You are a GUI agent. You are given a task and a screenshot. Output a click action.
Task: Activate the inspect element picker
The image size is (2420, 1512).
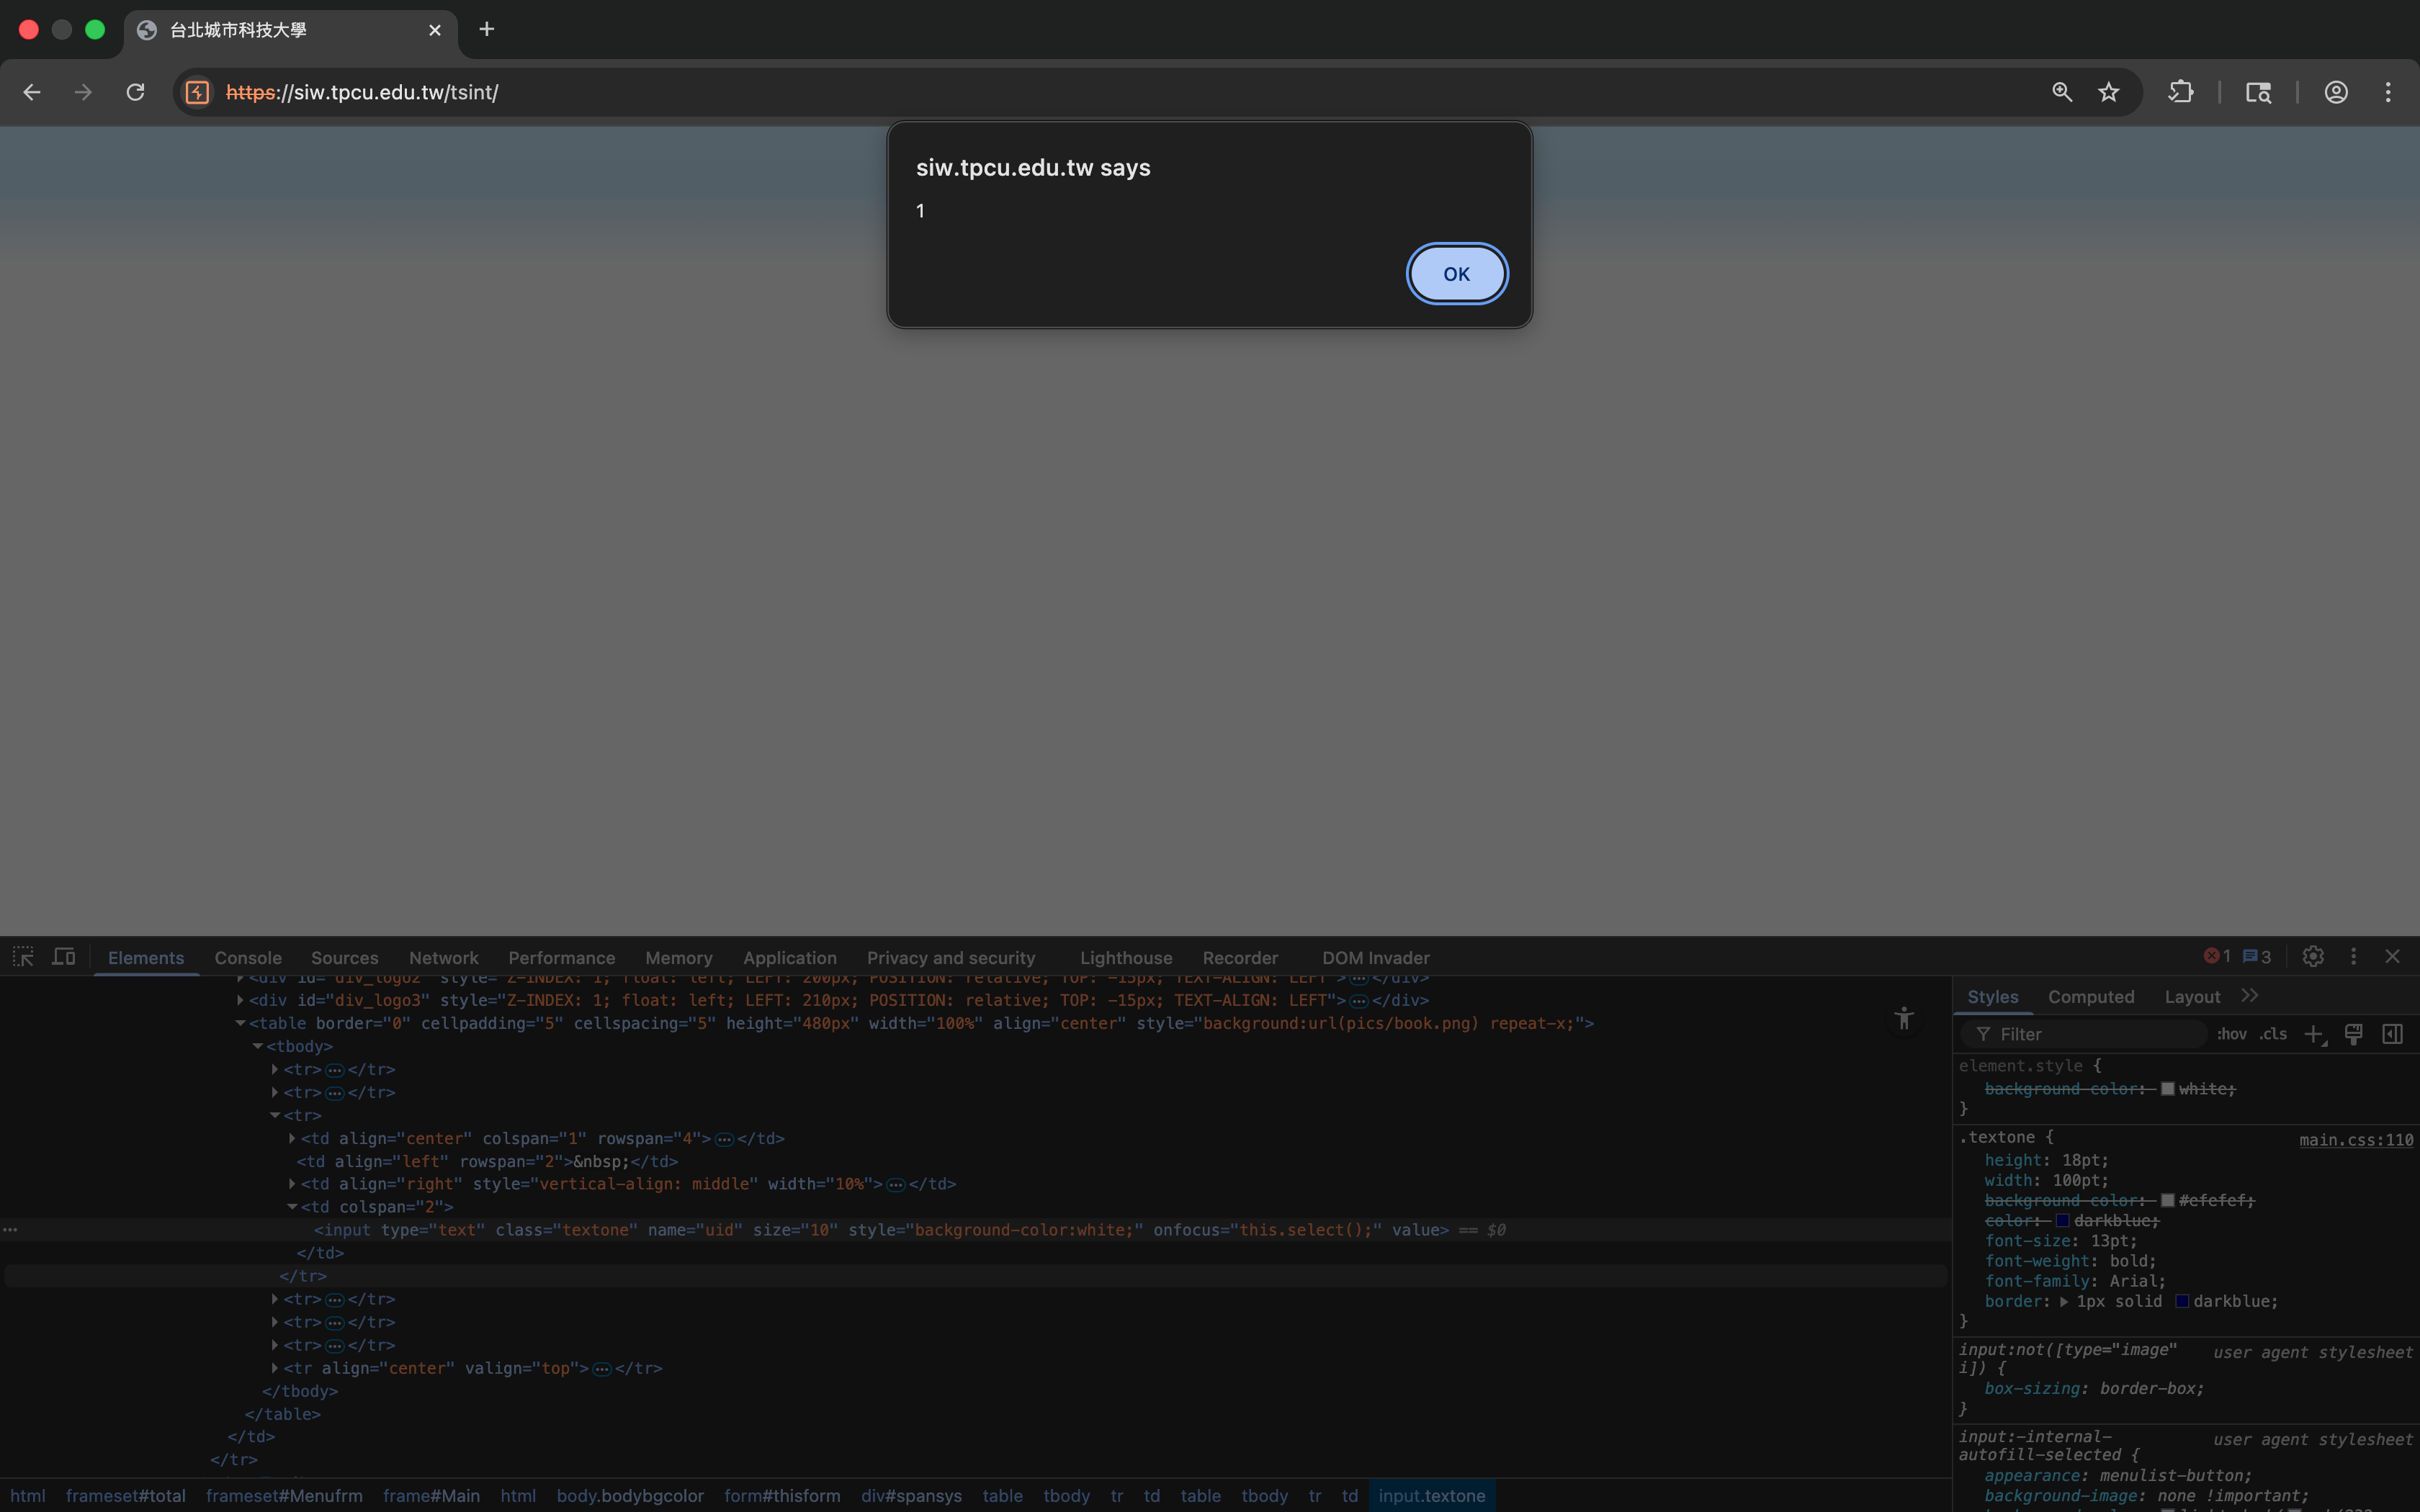23,957
